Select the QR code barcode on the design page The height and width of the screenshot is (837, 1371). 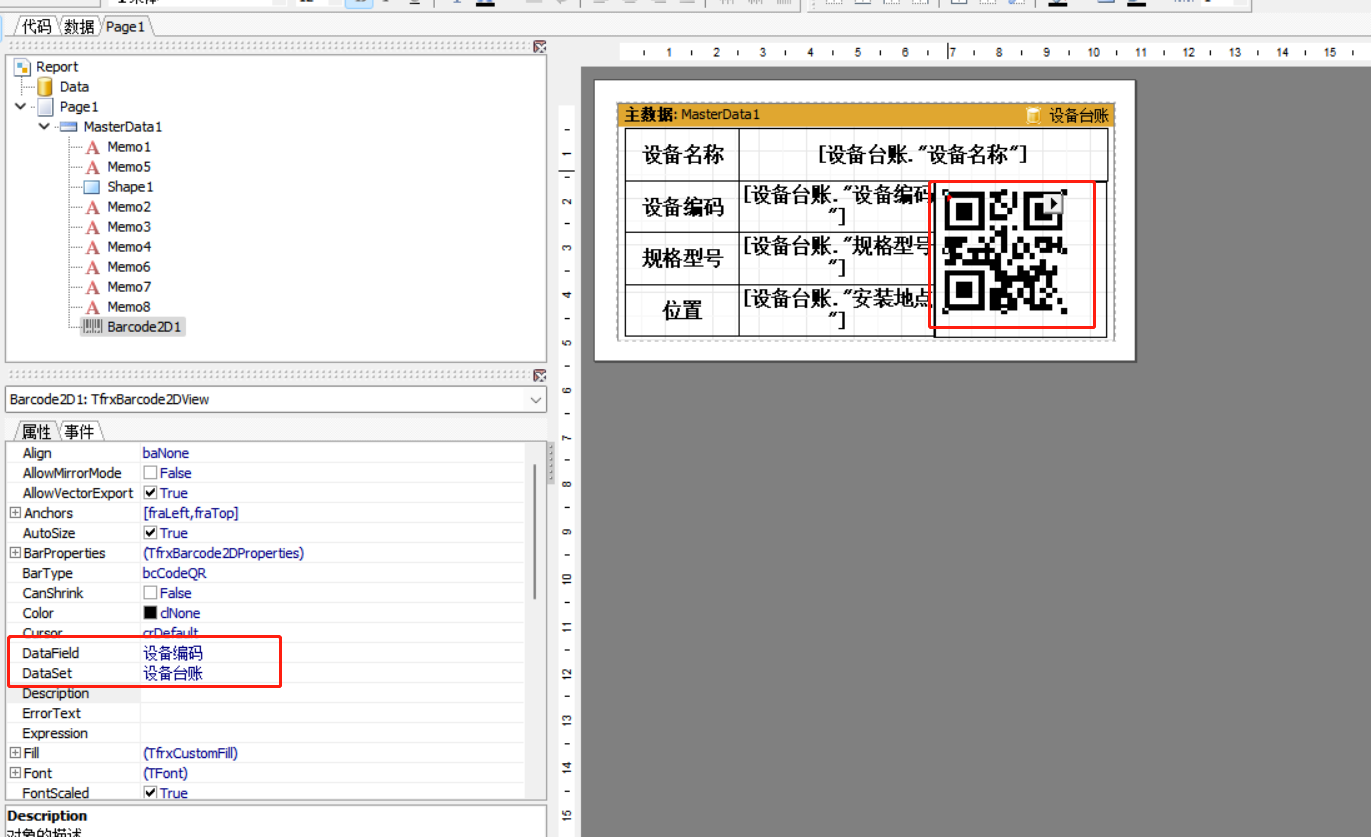pyautogui.click(x=1007, y=252)
